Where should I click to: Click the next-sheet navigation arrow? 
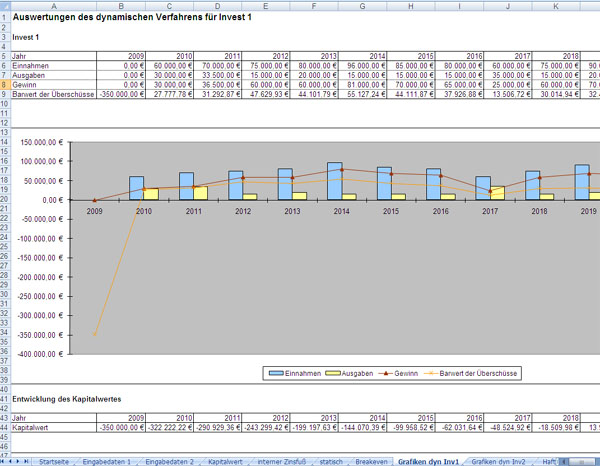pyautogui.click(x=18, y=461)
